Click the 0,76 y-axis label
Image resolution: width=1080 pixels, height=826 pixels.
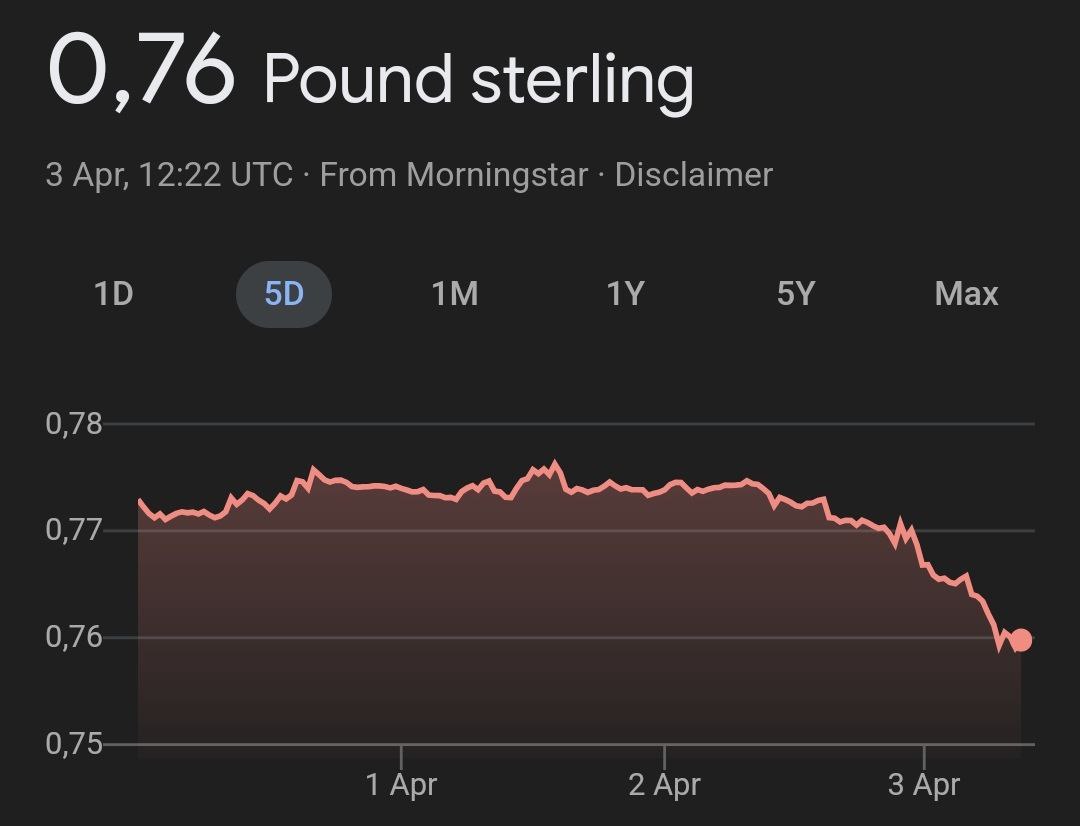point(74,637)
